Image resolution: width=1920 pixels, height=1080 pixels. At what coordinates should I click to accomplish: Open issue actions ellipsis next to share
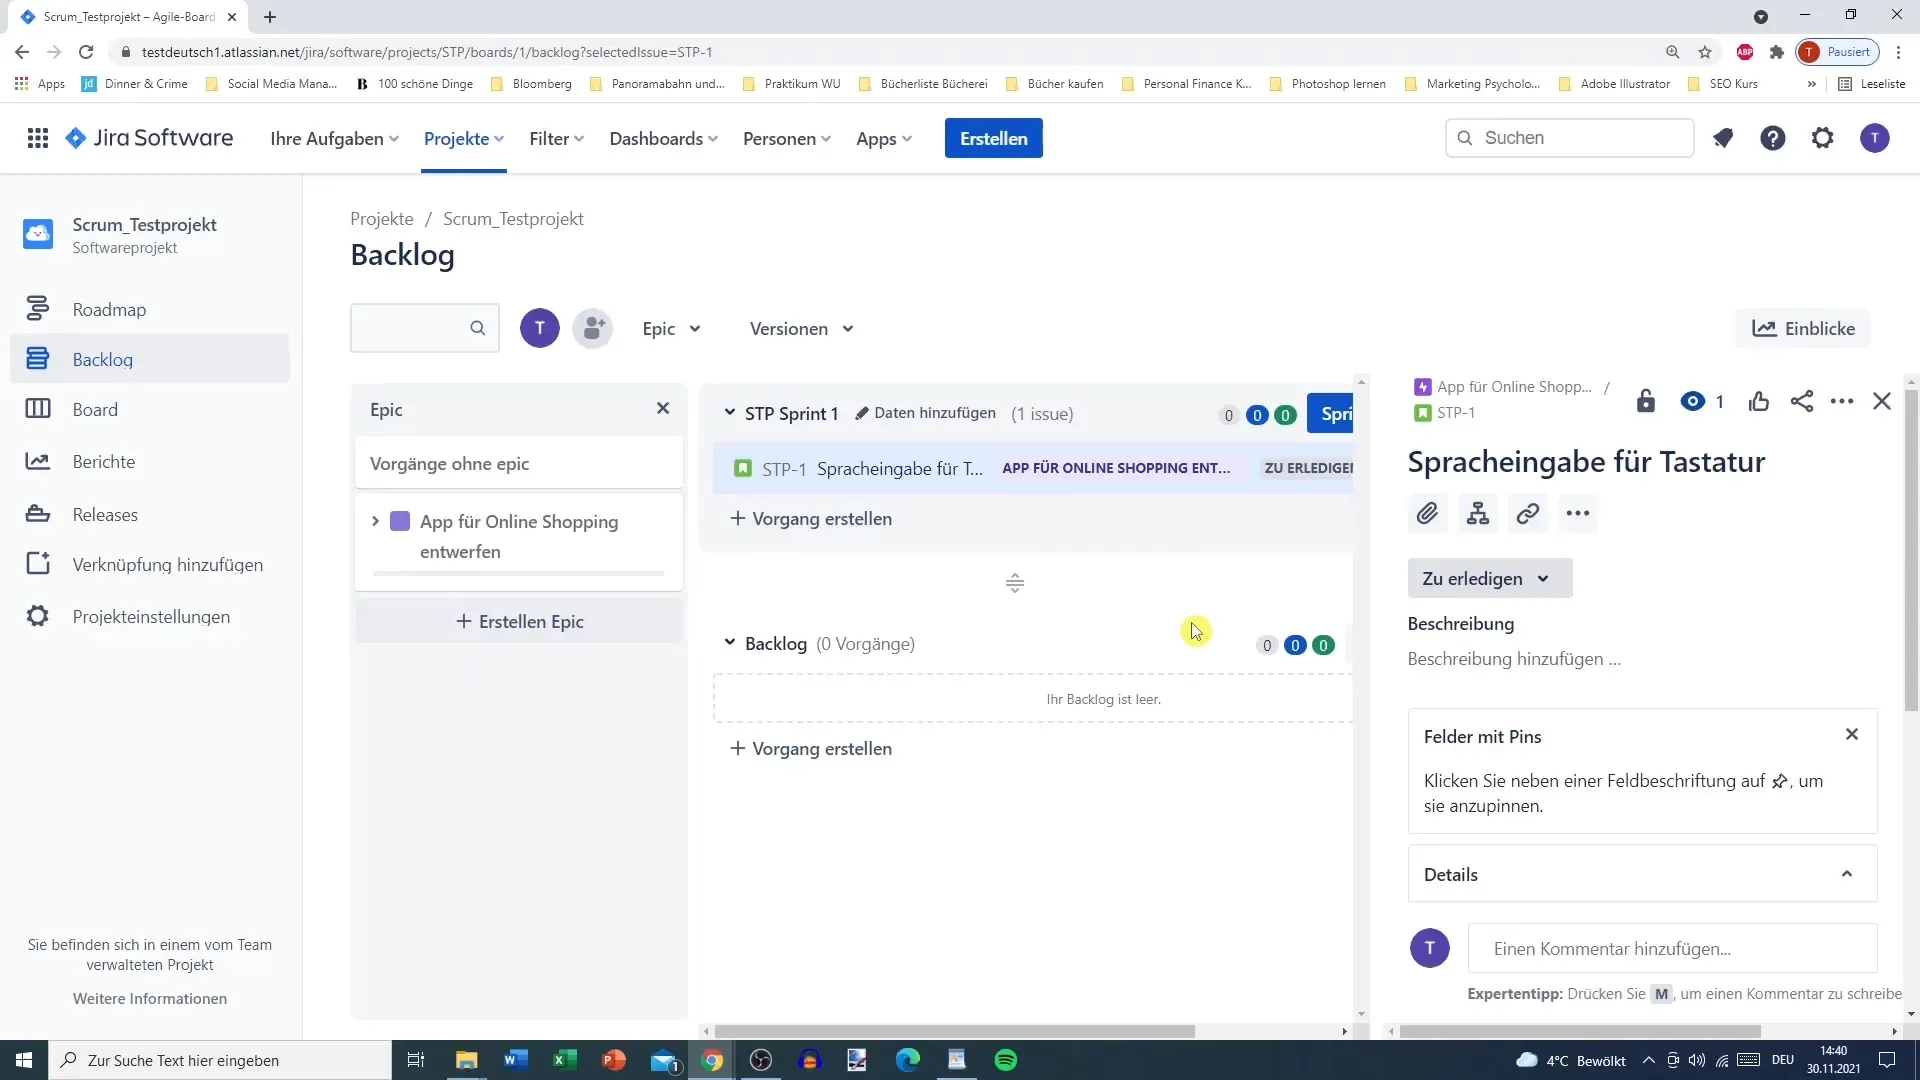(1842, 401)
